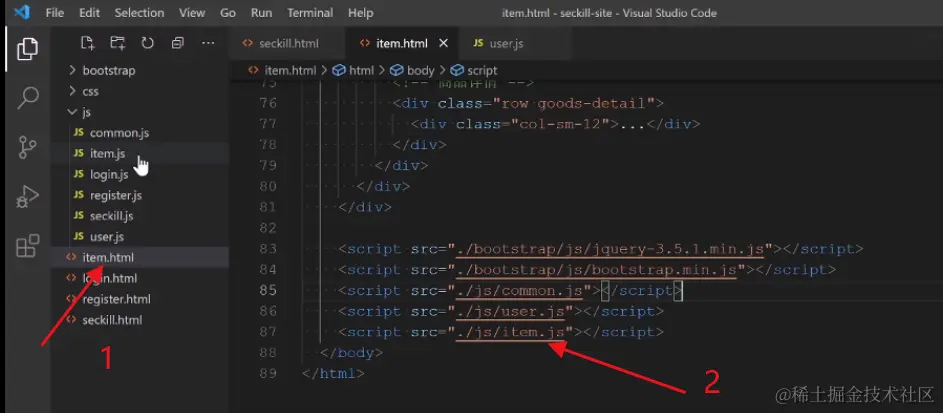The height and width of the screenshot is (413, 943).
Task: Refresh the explorer file tree
Action: pos(147,43)
